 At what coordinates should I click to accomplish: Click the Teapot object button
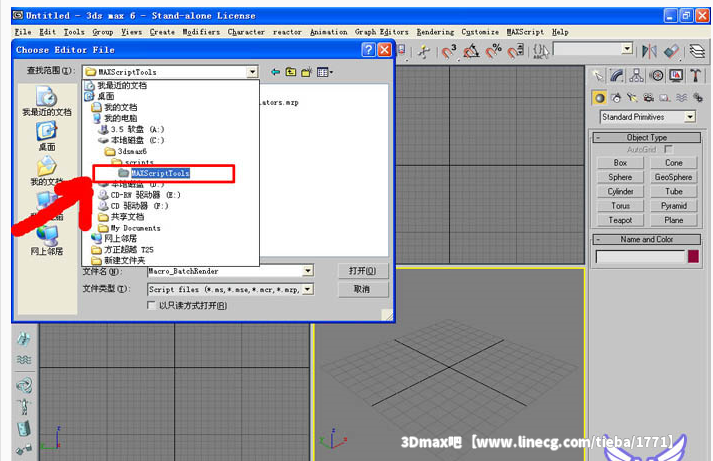[x=620, y=220]
